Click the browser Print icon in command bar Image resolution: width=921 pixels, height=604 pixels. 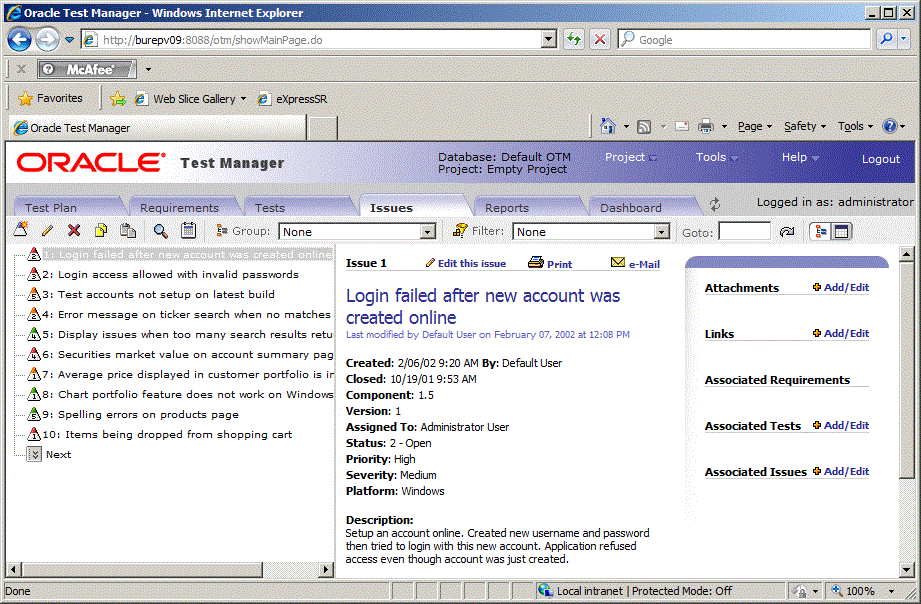click(x=705, y=126)
